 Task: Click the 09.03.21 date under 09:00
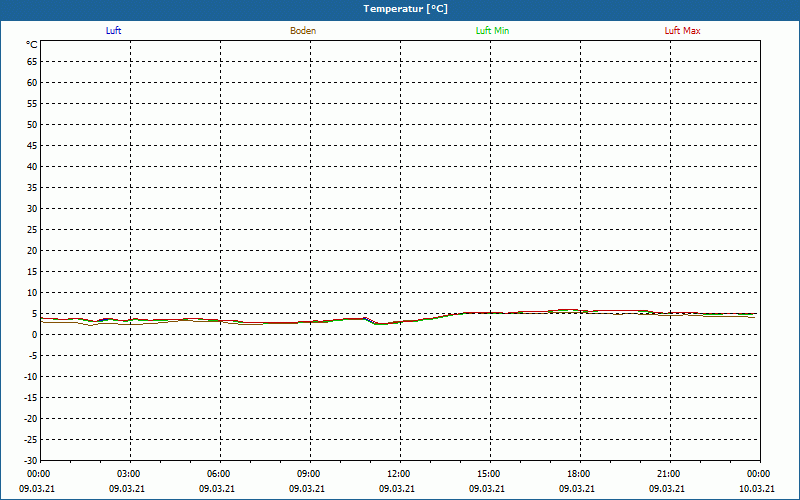(x=307, y=489)
